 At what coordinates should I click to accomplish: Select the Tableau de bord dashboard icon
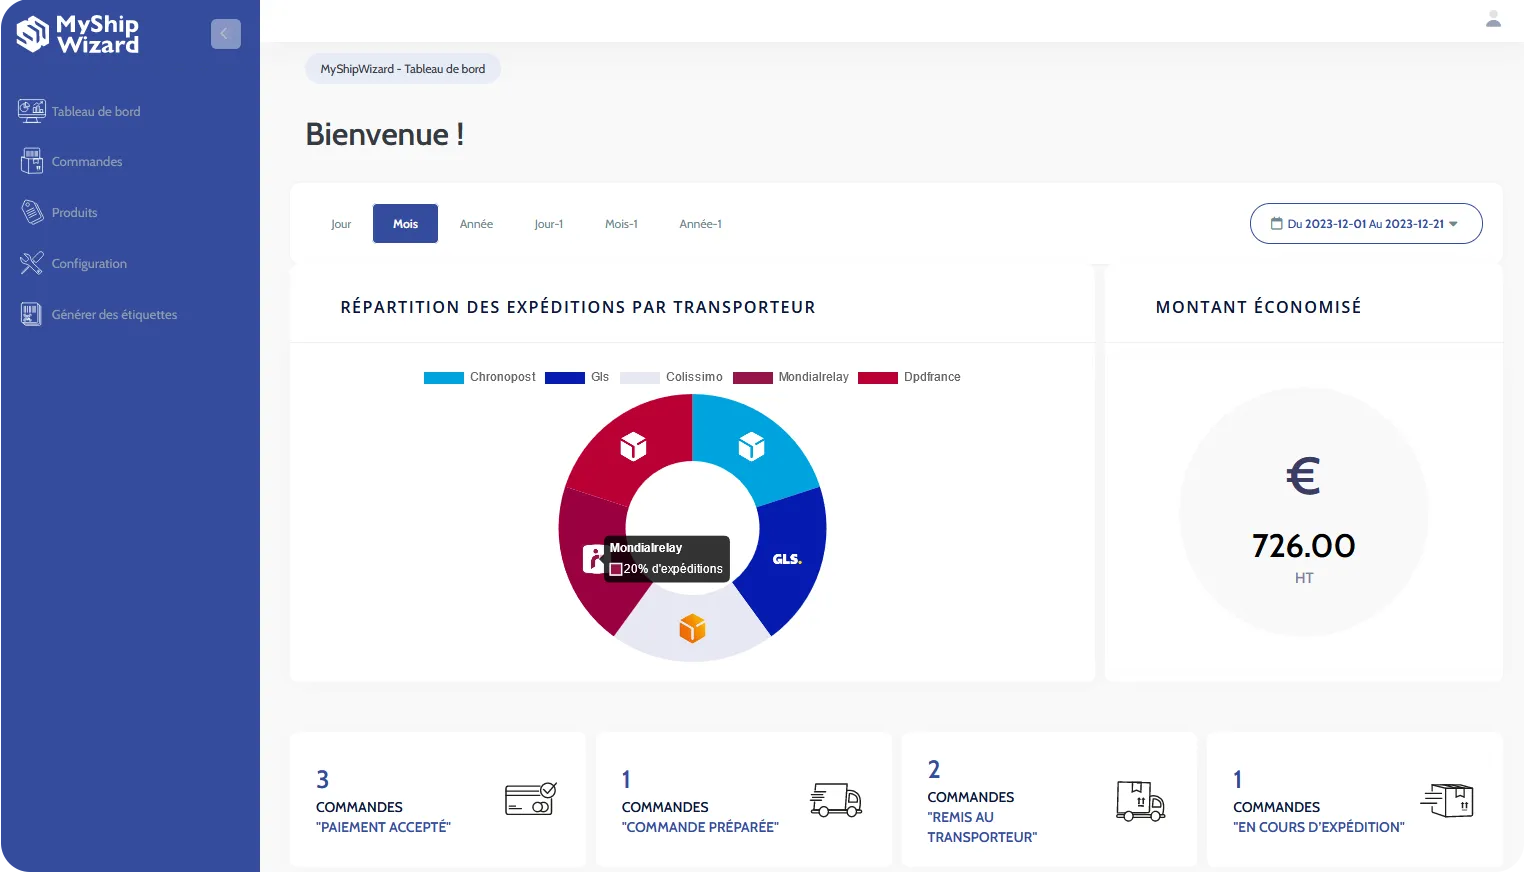click(31, 111)
